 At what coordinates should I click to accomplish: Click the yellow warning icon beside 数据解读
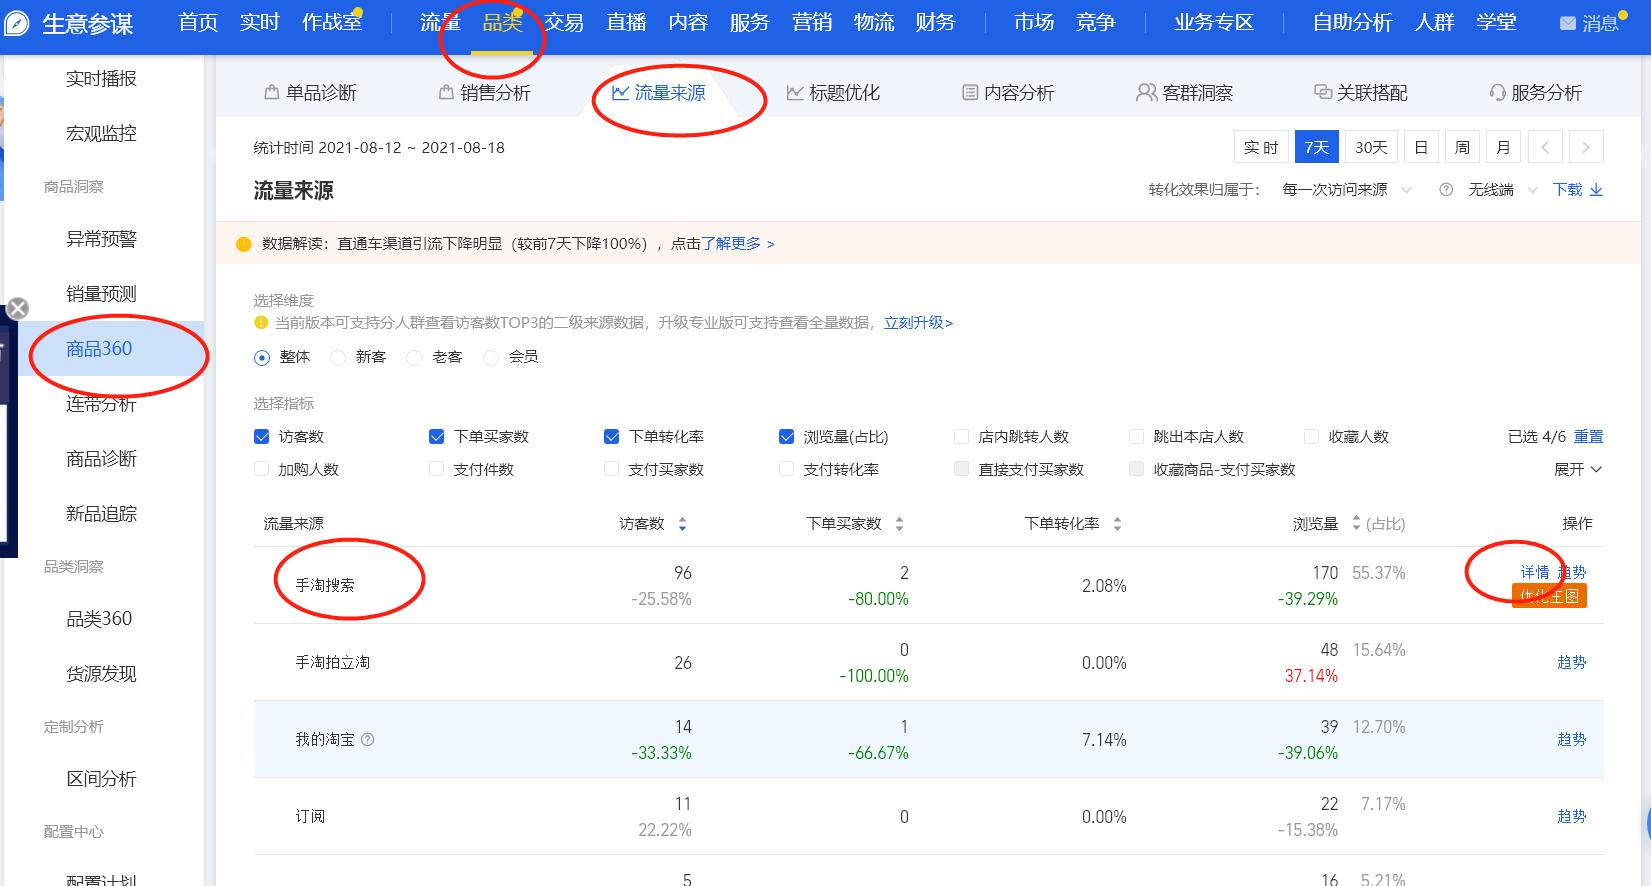pyautogui.click(x=243, y=244)
